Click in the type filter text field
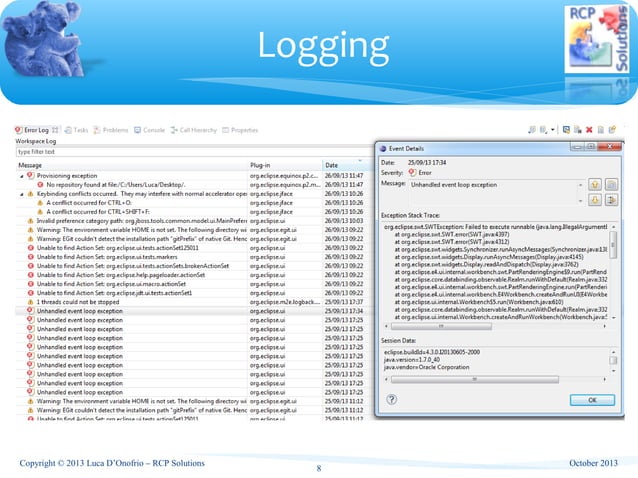The height and width of the screenshot is (478, 638). [x=194, y=152]
